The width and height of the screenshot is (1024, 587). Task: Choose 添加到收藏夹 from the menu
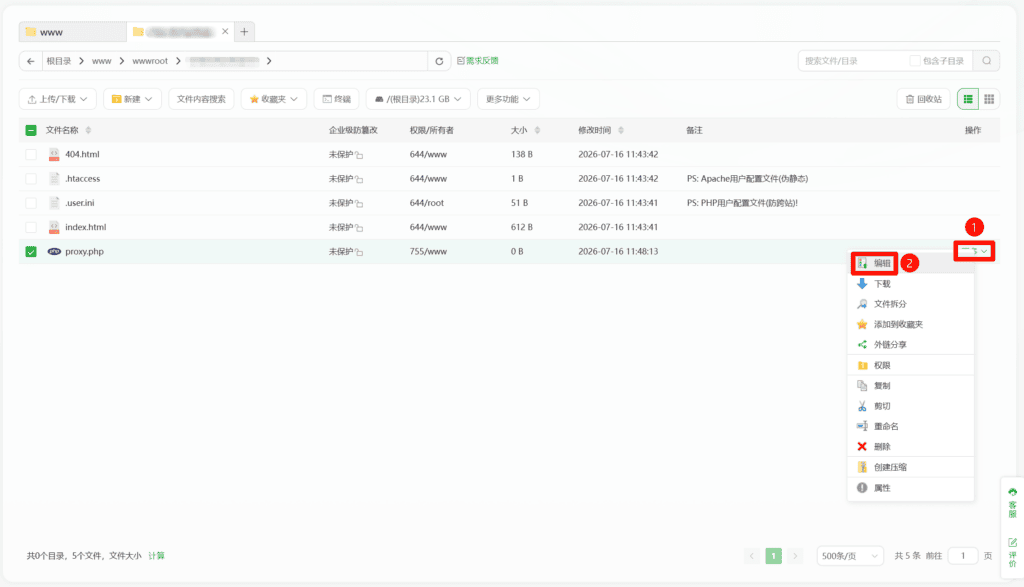tap(910, 325)
